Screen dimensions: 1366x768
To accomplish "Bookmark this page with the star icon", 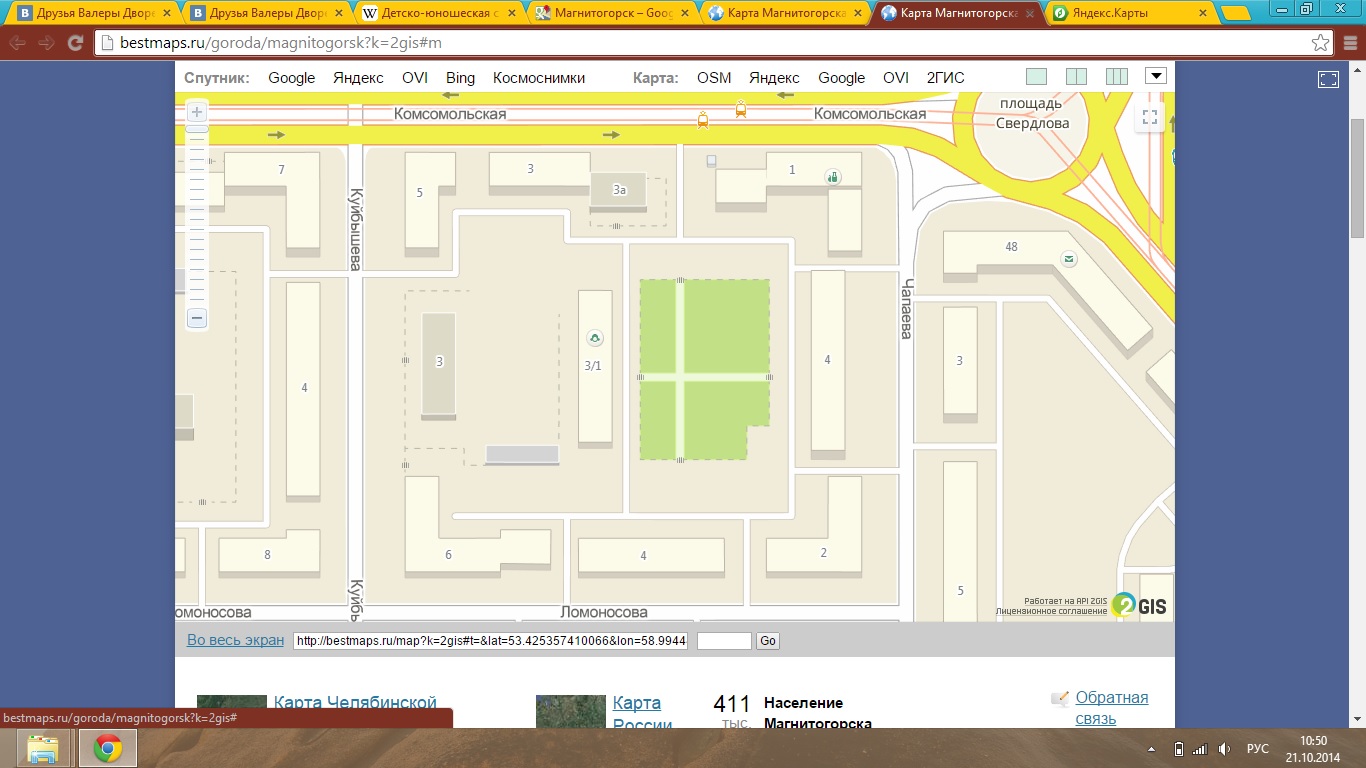I will point(1321,43).
